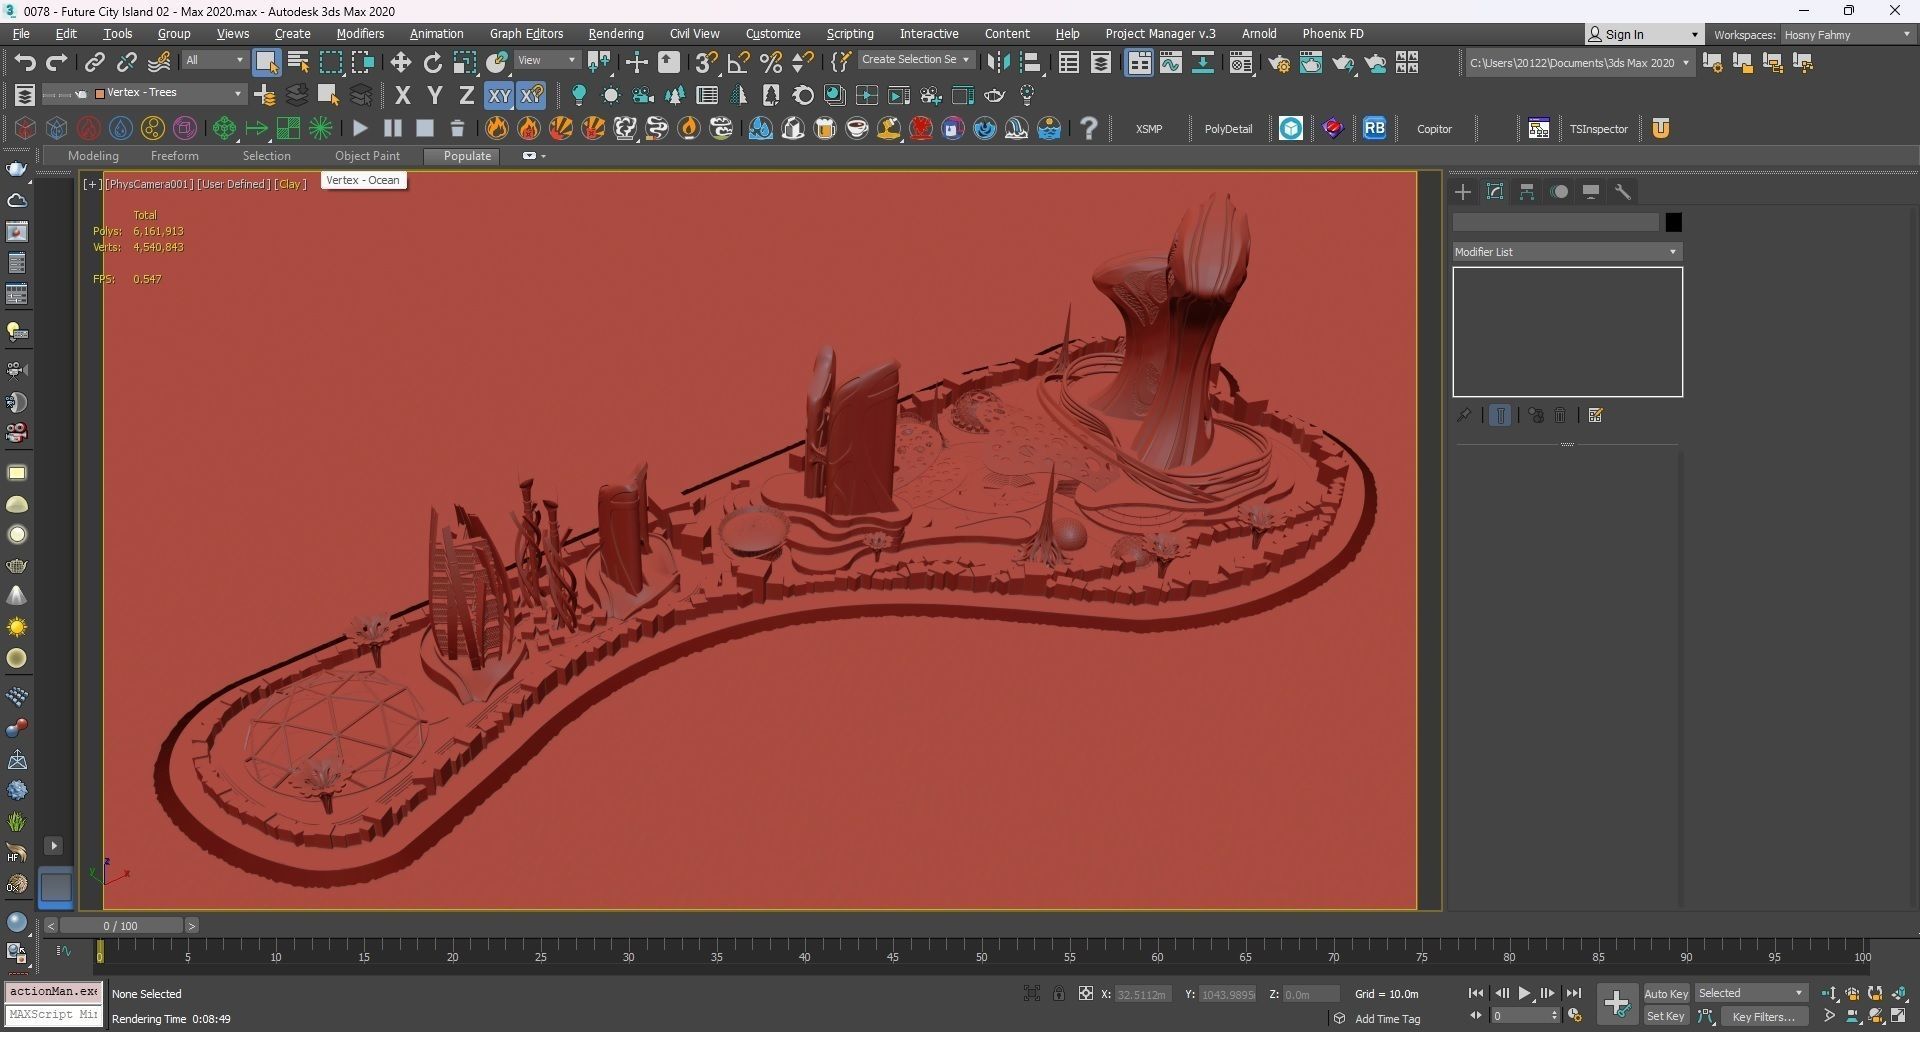
Task: Activate the Select and Move tool
Action: click(x=401, y=63)
